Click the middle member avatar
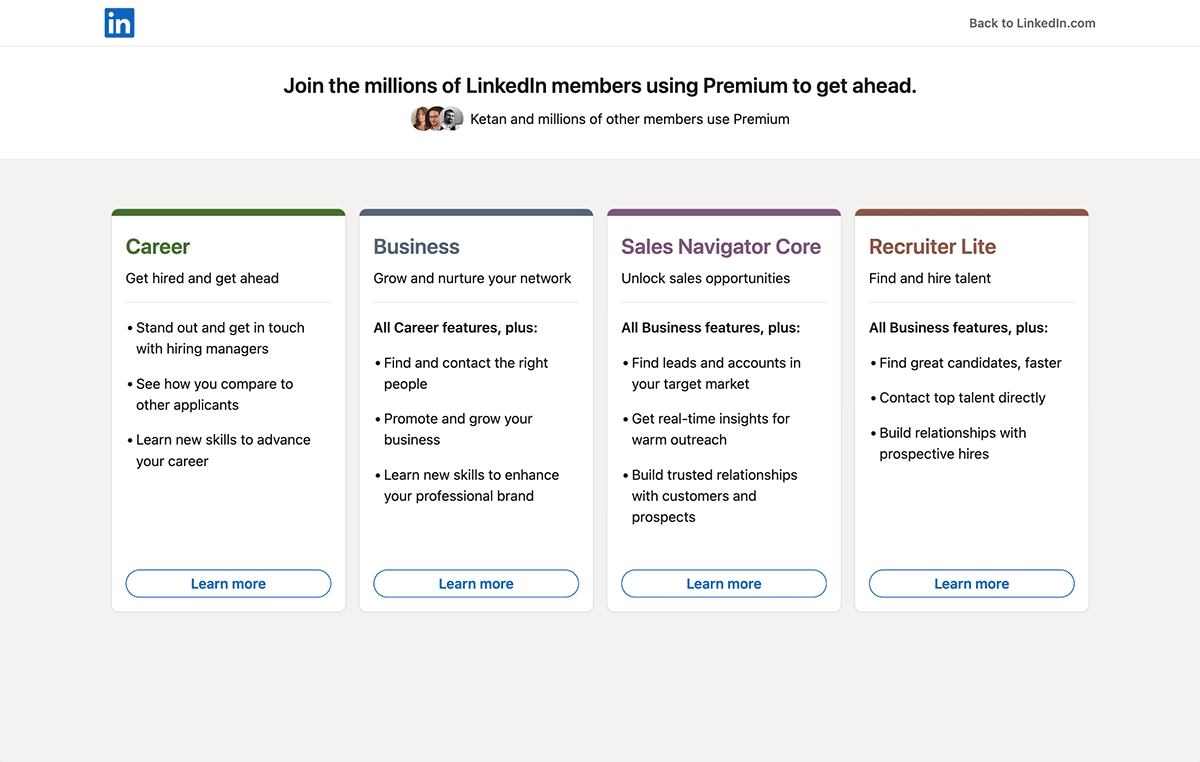The height and width of the screenshot is (762, 1200). click(437, 118)
